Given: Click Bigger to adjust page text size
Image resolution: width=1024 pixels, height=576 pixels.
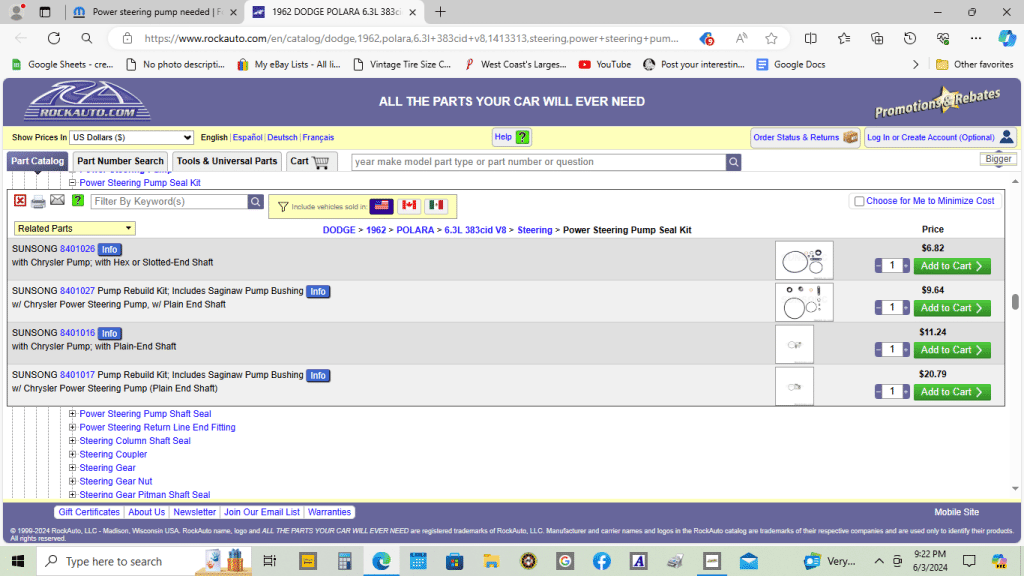Looking at the screenshot, I should [x=997, y=158].
